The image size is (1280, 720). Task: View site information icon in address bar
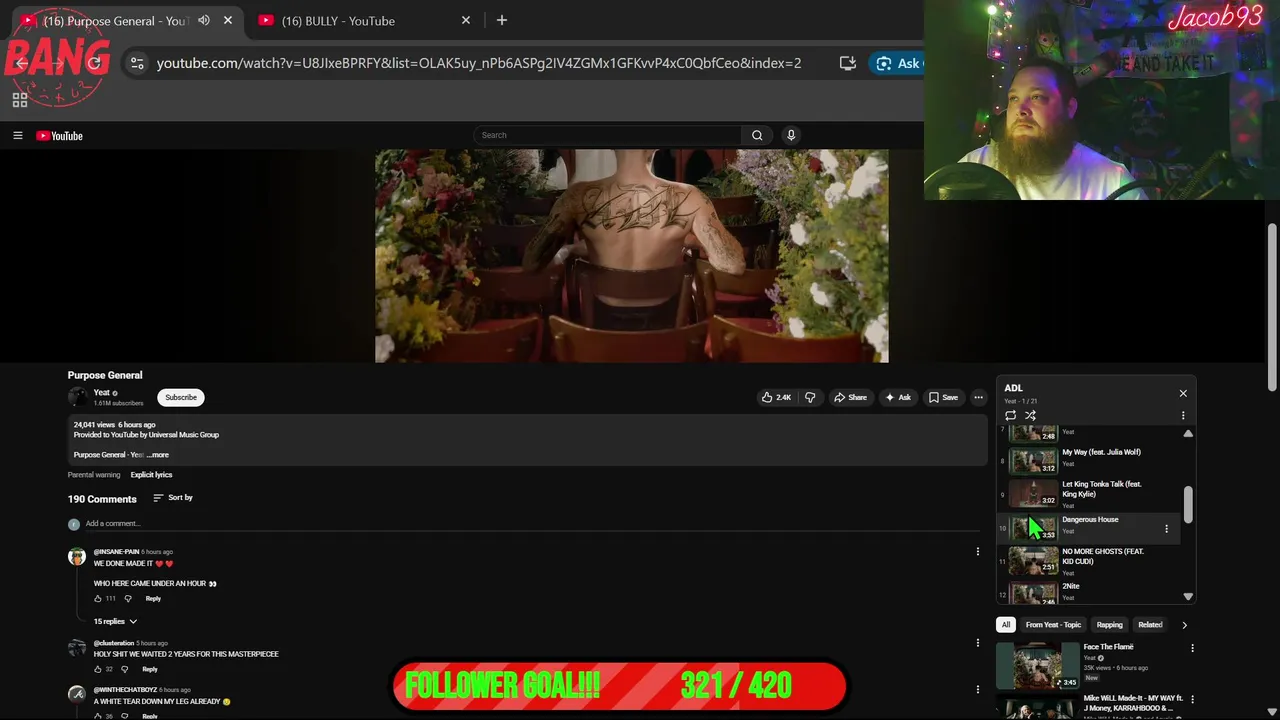tap(137, 63)
